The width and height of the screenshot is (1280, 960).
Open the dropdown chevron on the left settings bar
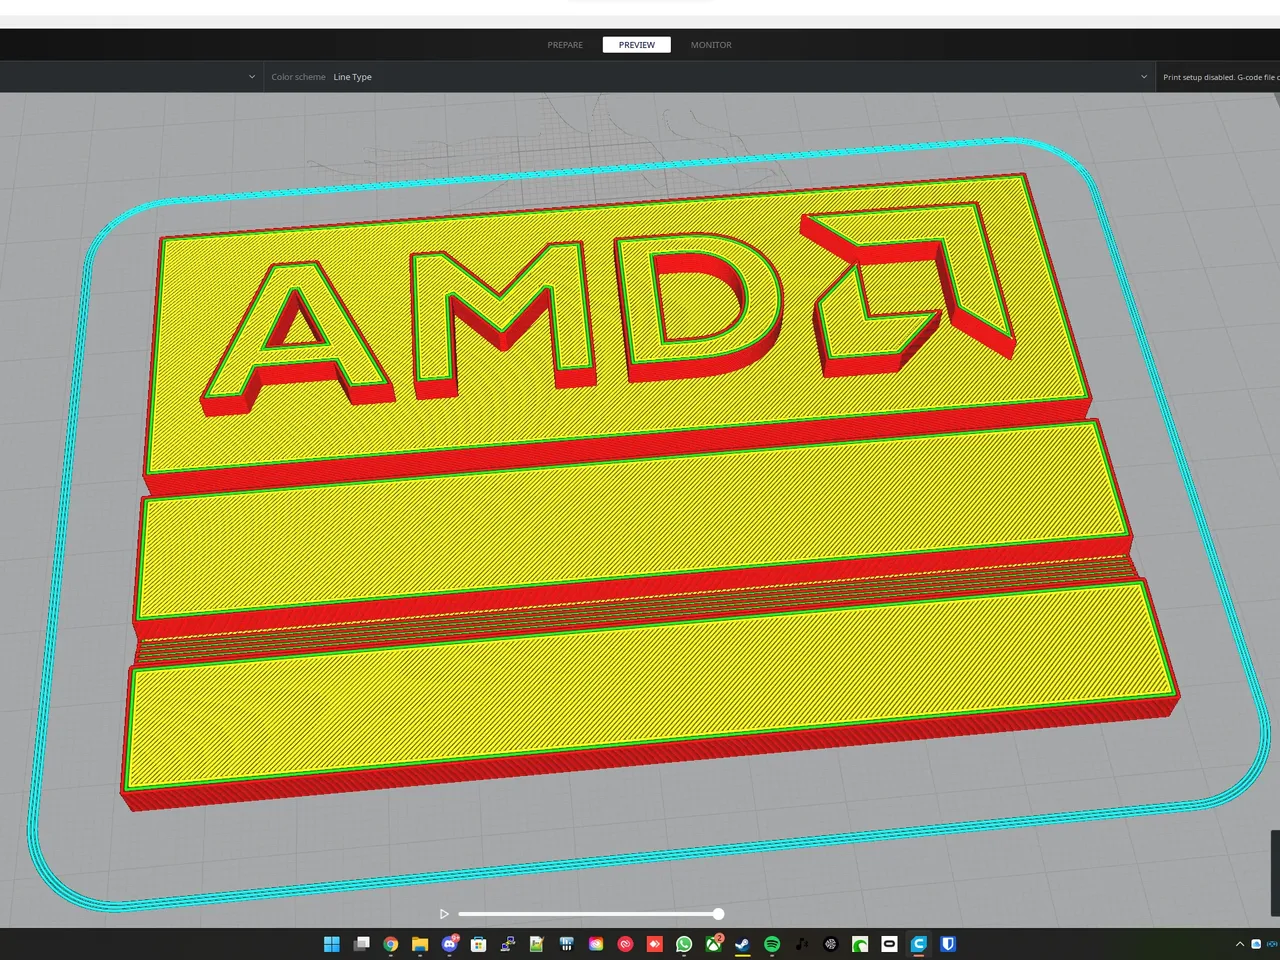tap(252, 77)
